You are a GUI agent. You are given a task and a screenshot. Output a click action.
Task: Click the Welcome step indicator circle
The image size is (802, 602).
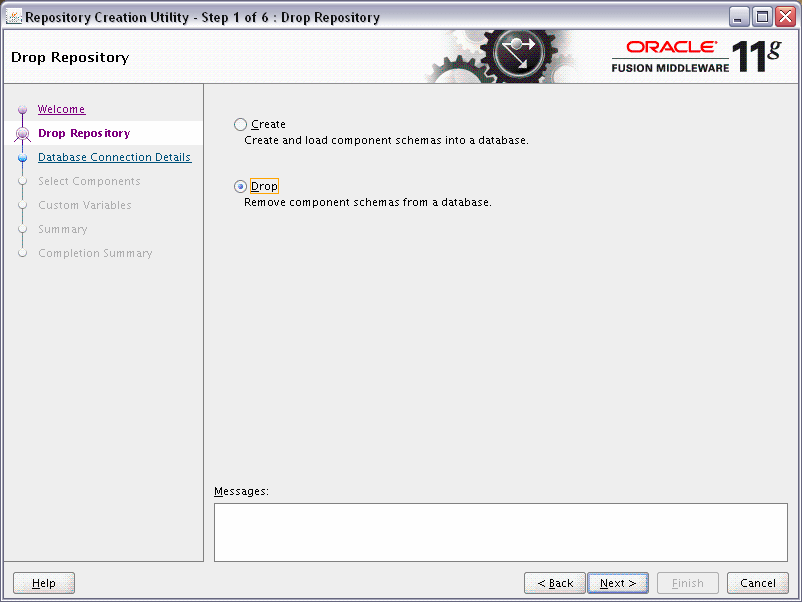tap(22, 108)
